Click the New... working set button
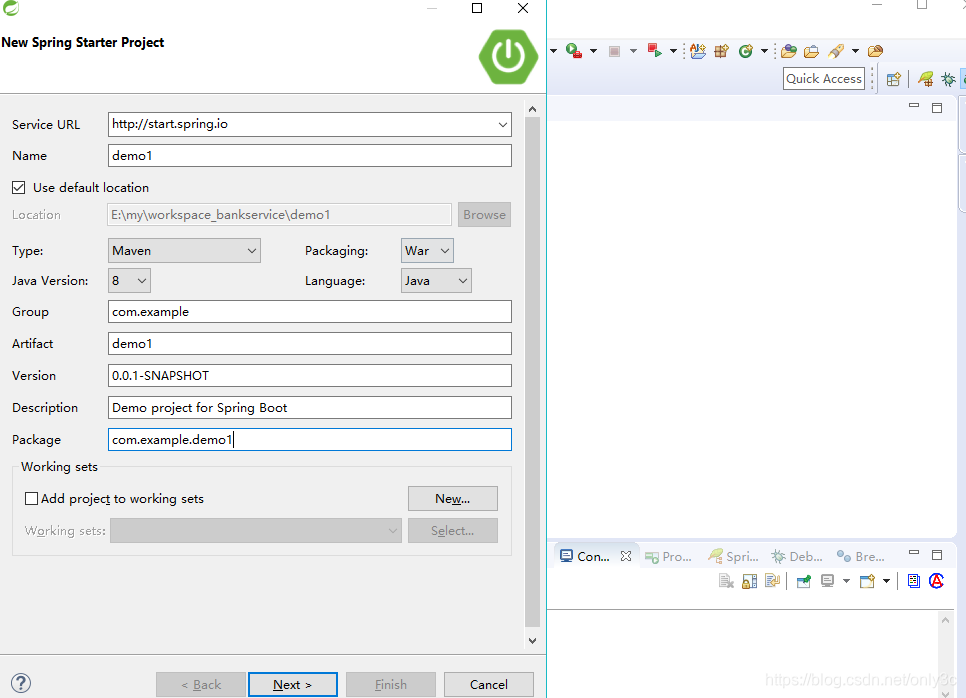Image resolution: width=966 pixels, height=698 pixels. [453, 498]
